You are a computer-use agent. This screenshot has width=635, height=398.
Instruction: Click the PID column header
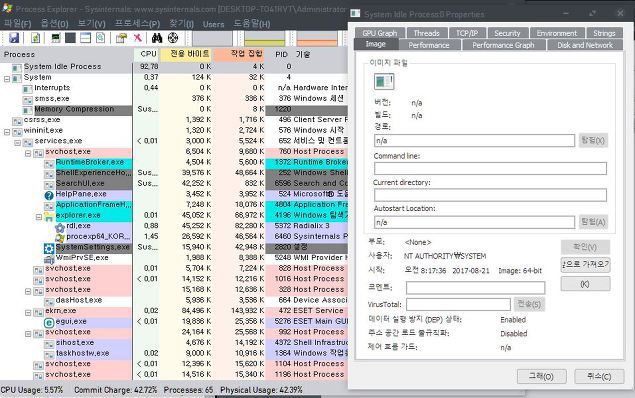pos(281,55)
